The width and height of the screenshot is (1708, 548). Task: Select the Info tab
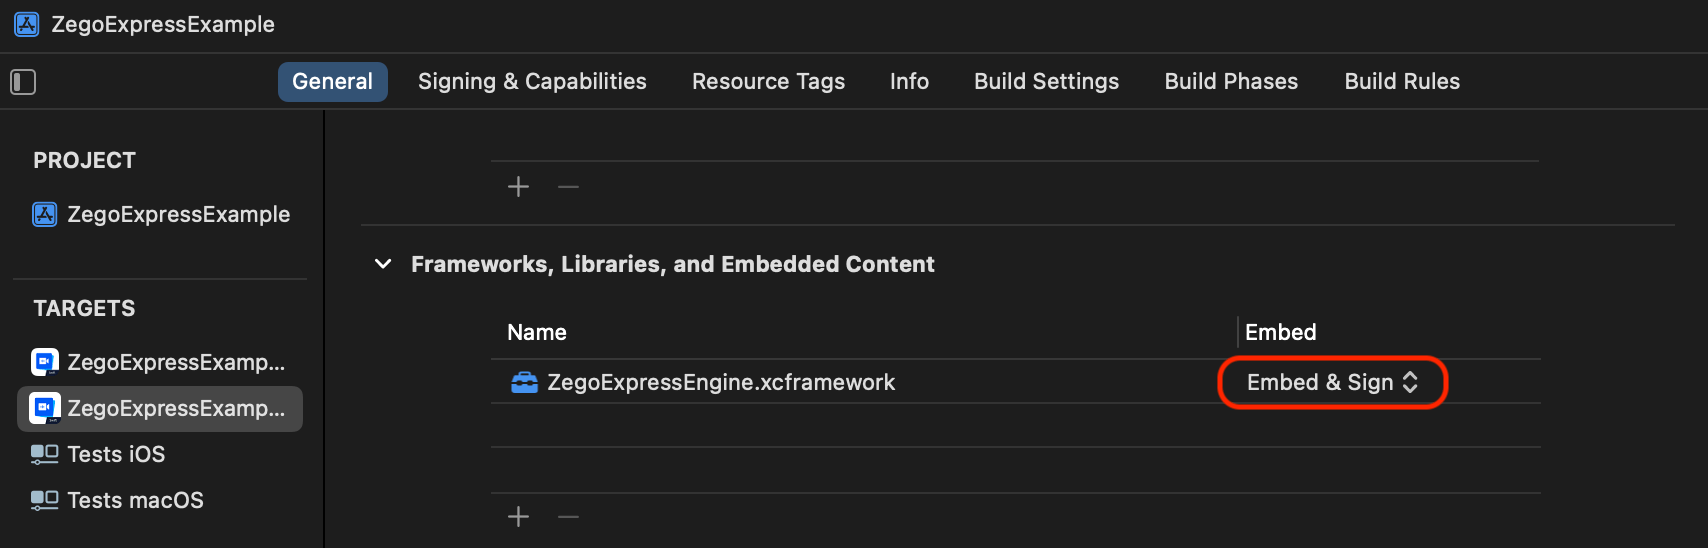[909, 82]
